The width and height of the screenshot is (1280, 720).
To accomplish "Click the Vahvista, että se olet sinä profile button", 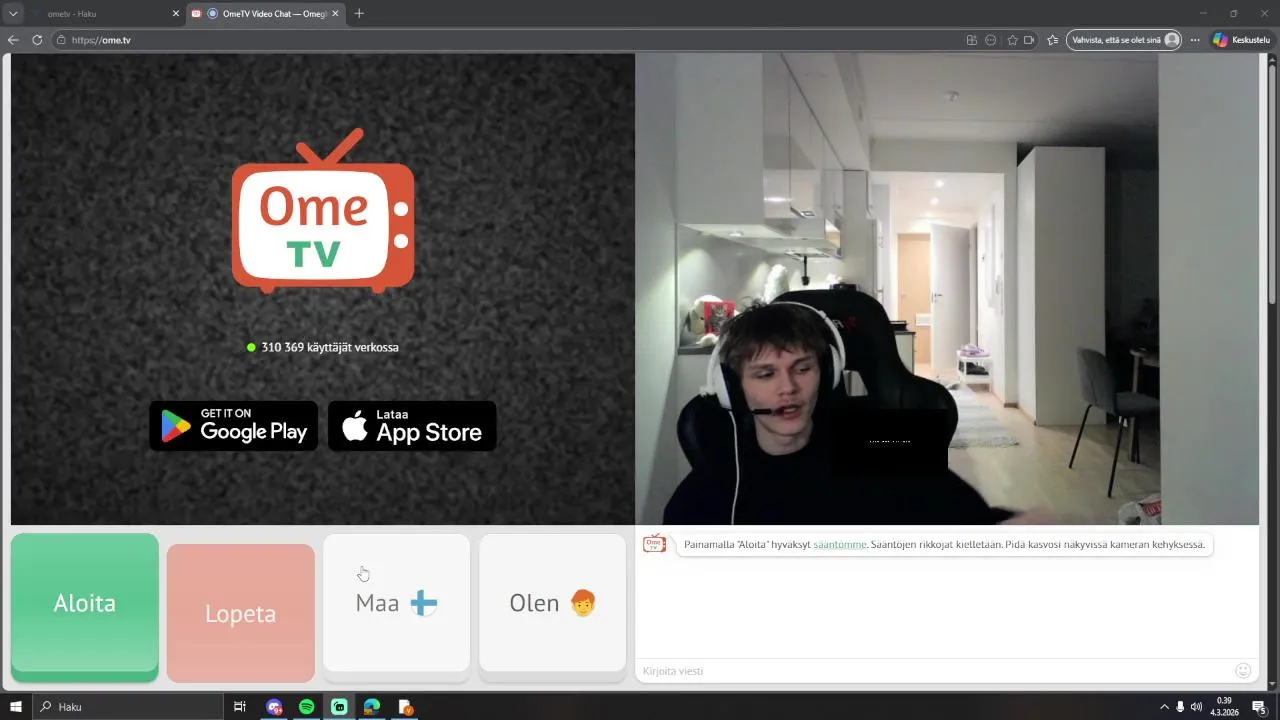I will [x=1124, y=40].
